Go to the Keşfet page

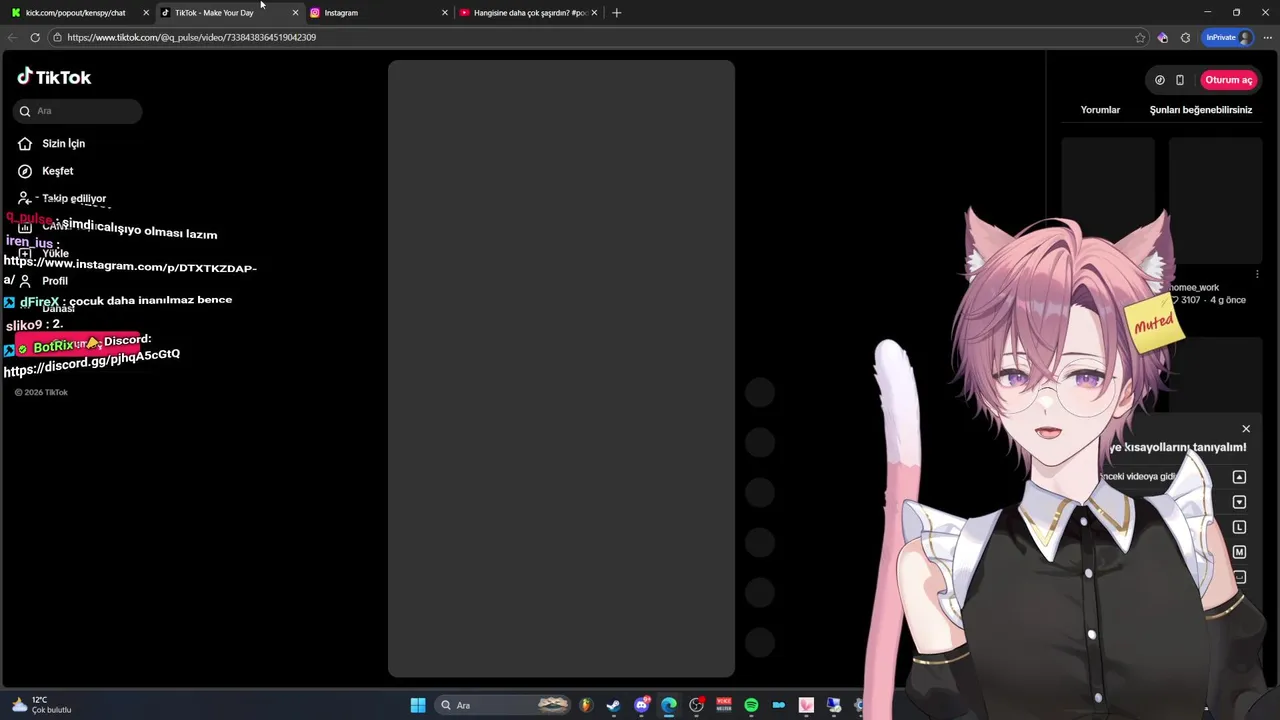tap(46, 171)
